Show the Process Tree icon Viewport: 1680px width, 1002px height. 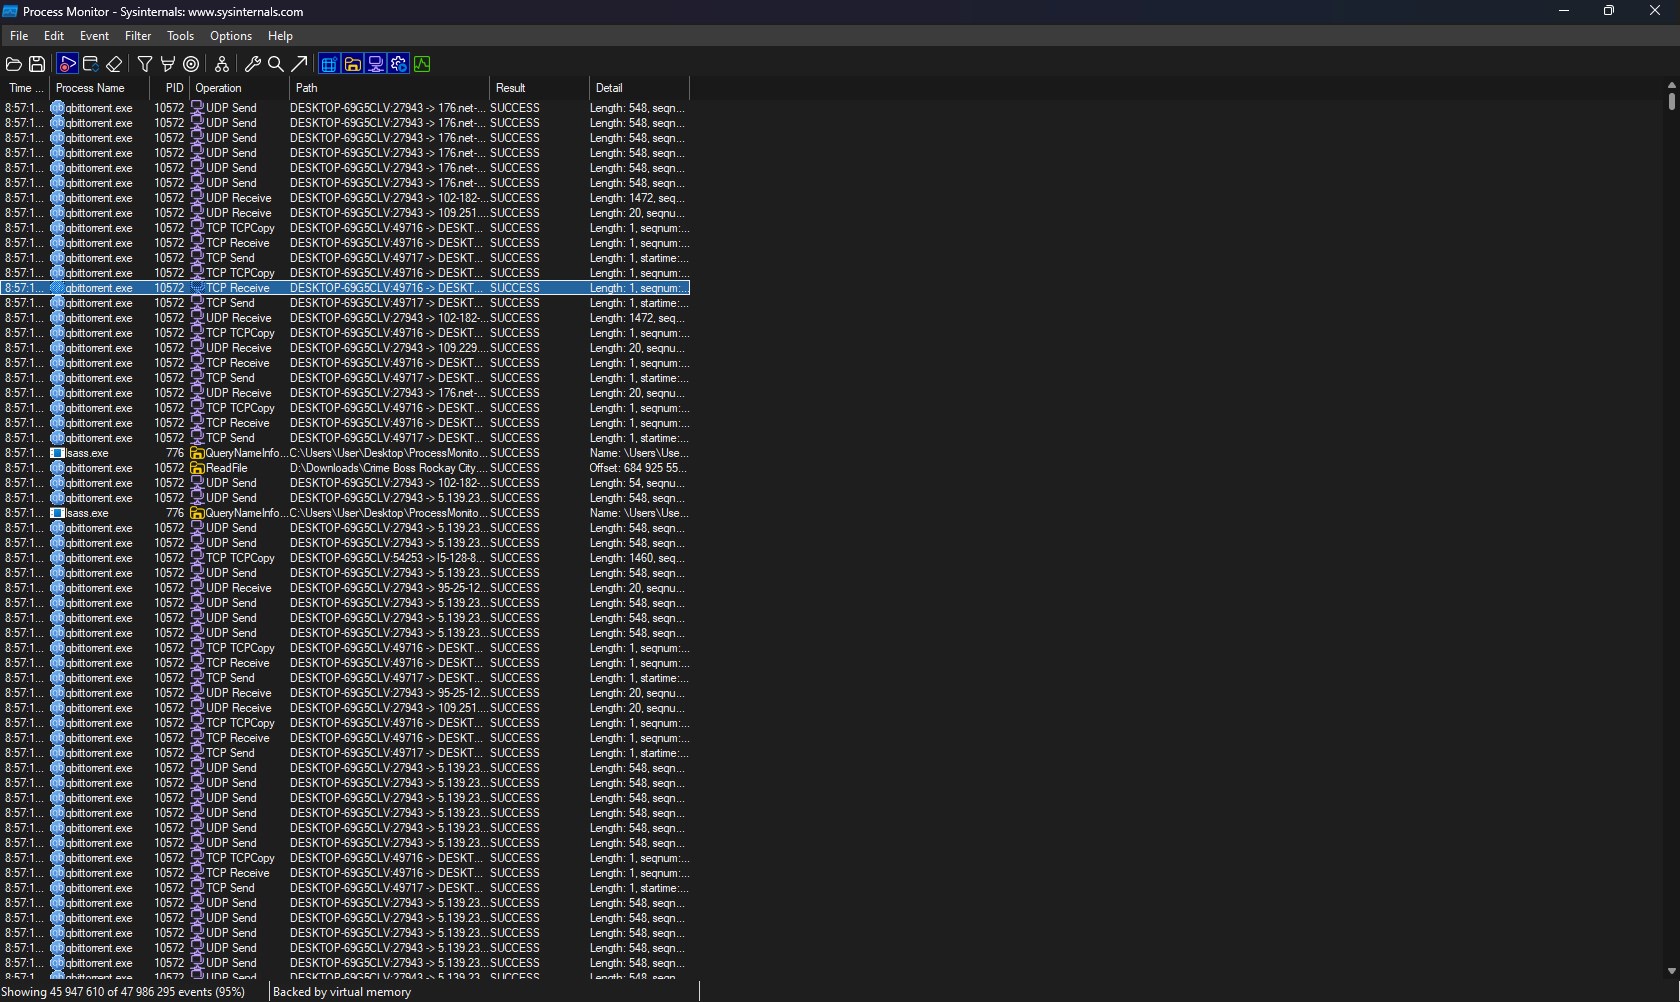click(222, 64)
